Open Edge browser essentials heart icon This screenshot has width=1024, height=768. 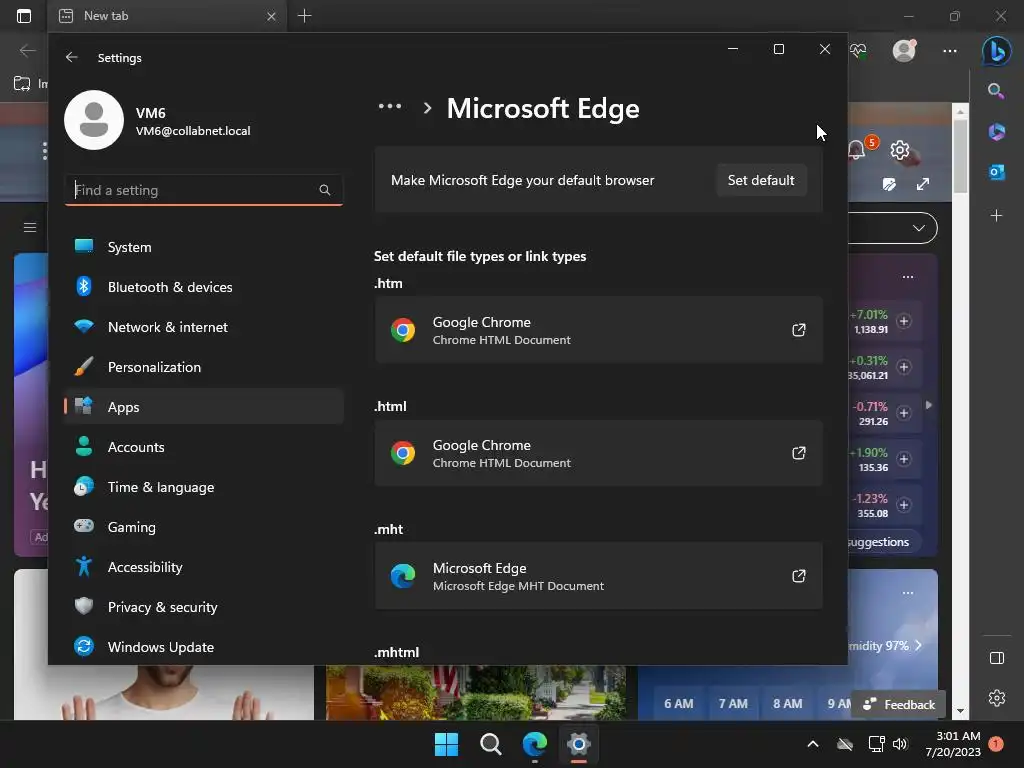click(x=858, y=51)
